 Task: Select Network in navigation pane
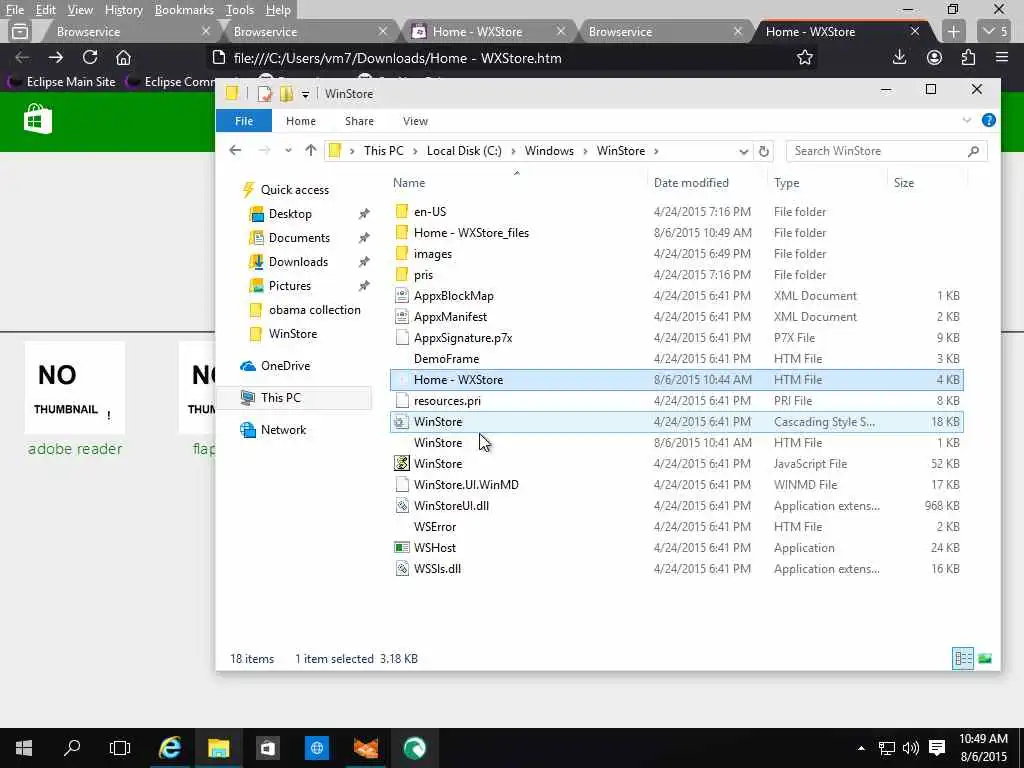pos(283,430)
